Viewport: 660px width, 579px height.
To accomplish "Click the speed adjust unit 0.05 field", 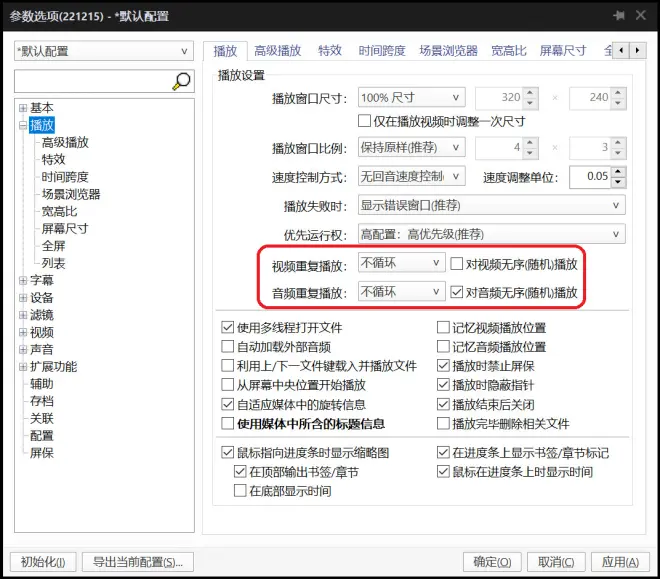I will coord(590,177).
